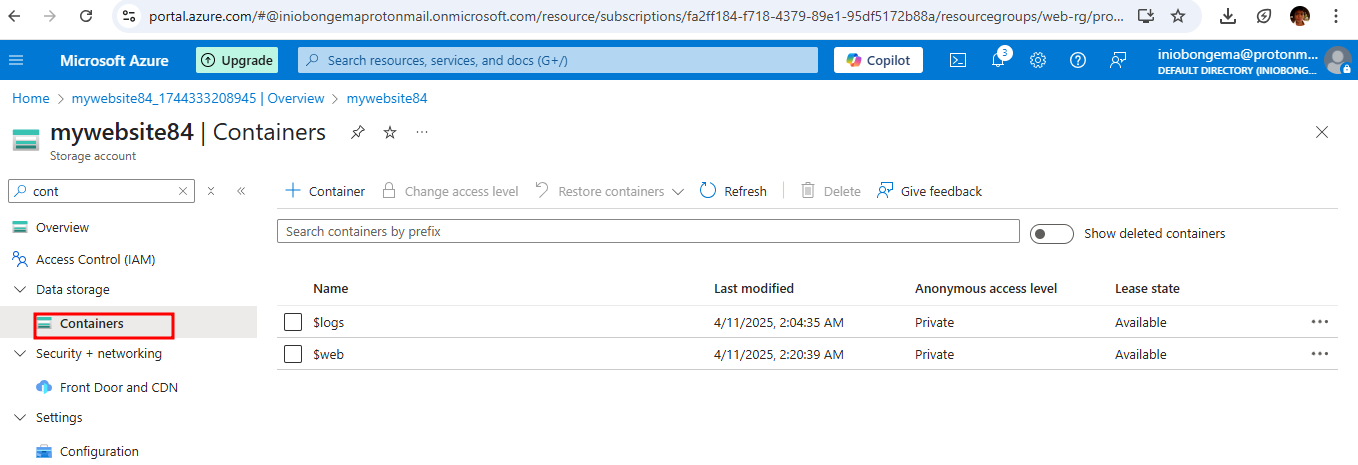Click the Anonymous access level column header
1358x465 pixels.
click(986, 288)
